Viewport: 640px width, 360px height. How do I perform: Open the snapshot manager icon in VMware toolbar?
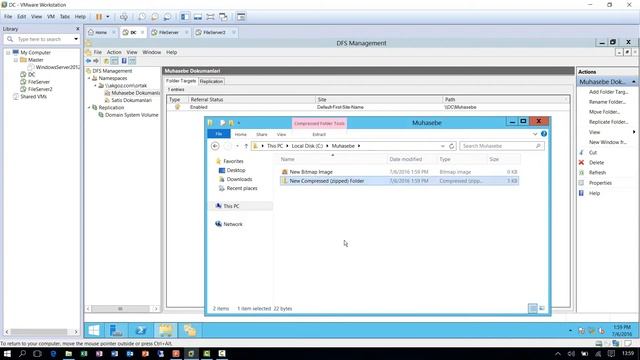click(167, 17)
